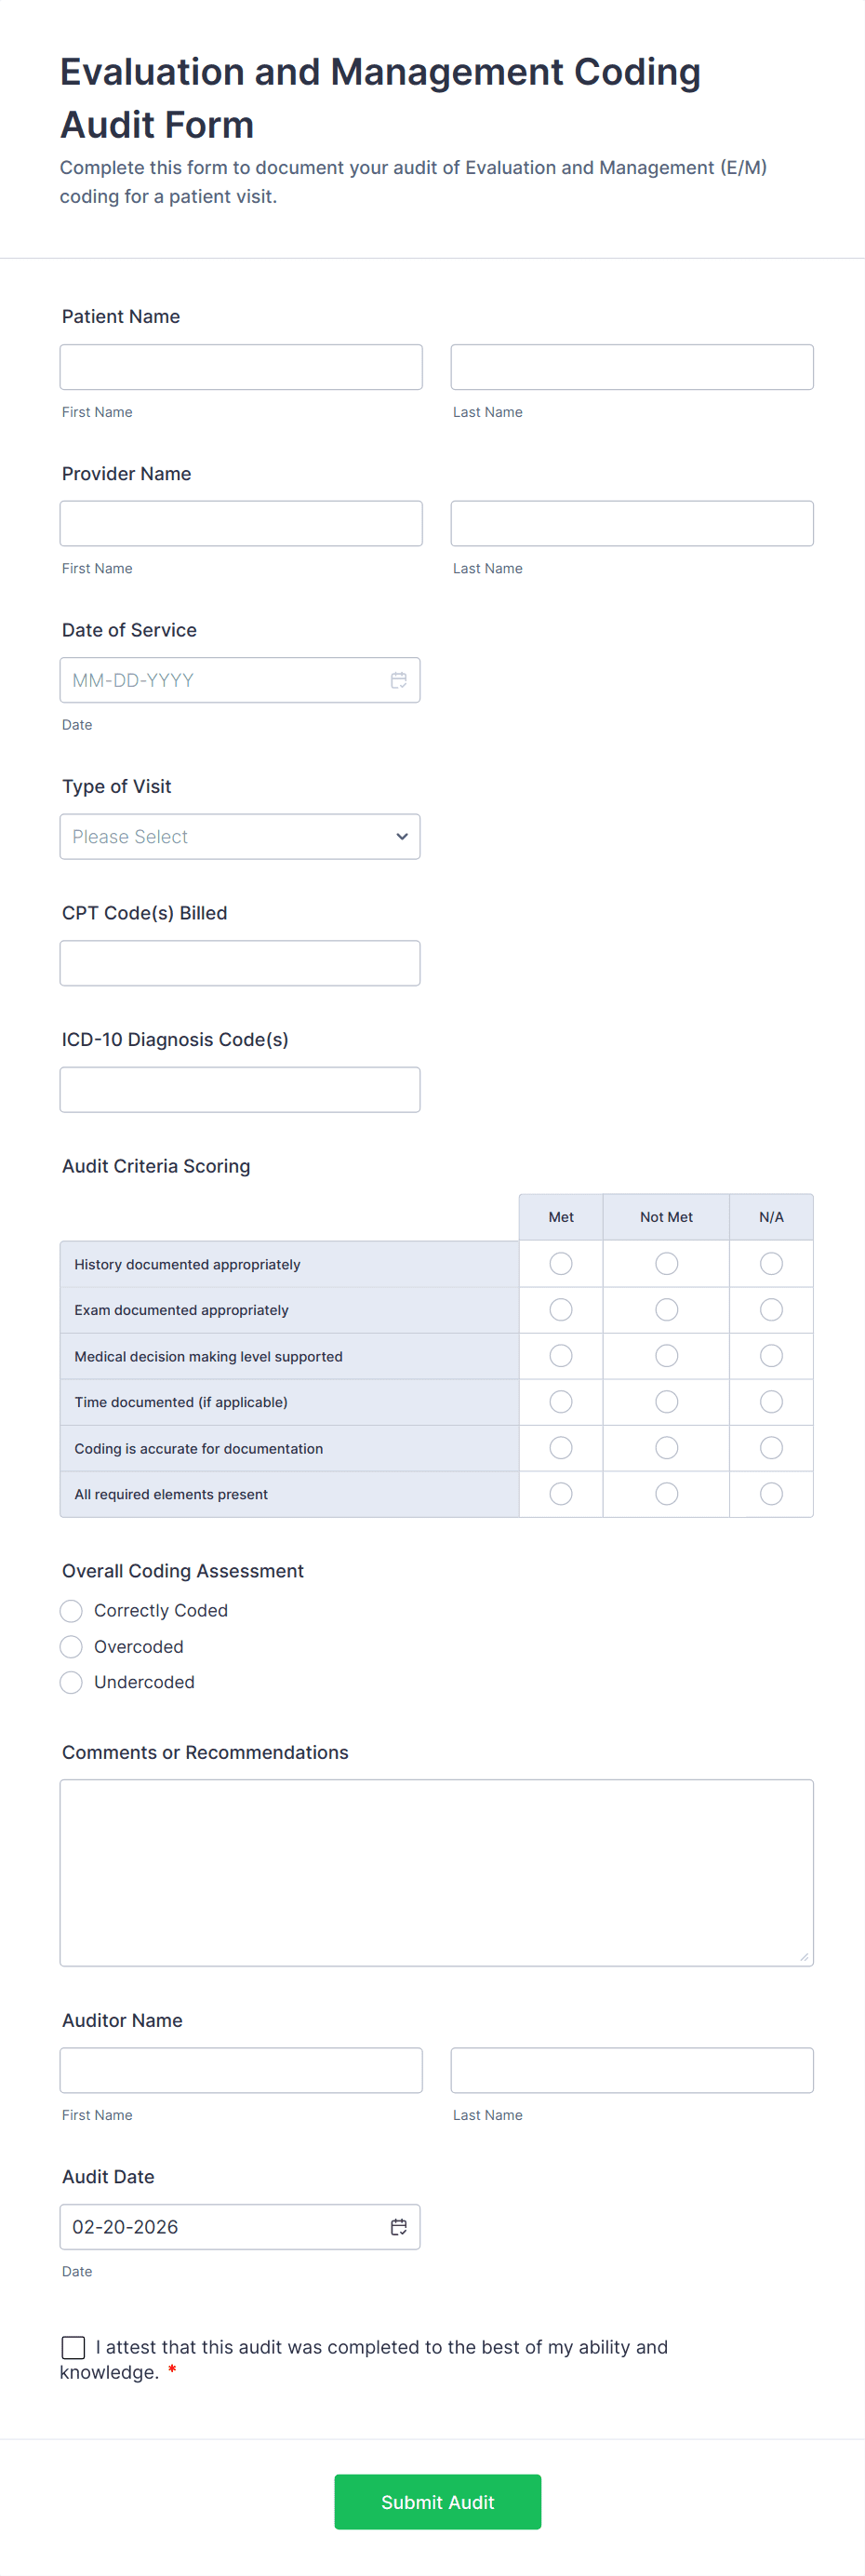Image resolution: width=865 pixels, height=2576 pixels.
Task: Open the Audit Date calendar icon
Action: pyautogui.click(x=398, y=2226)
